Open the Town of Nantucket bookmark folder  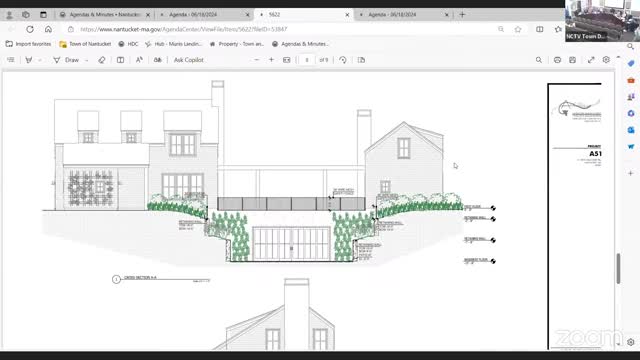(85, 44)
